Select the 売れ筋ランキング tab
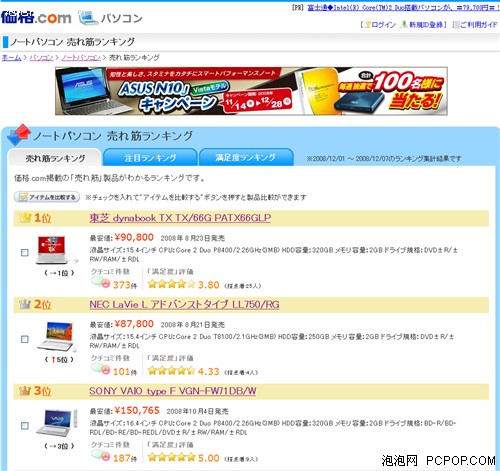Image resolution: width=500 pixels, height=471 pixels. [55, 158]
